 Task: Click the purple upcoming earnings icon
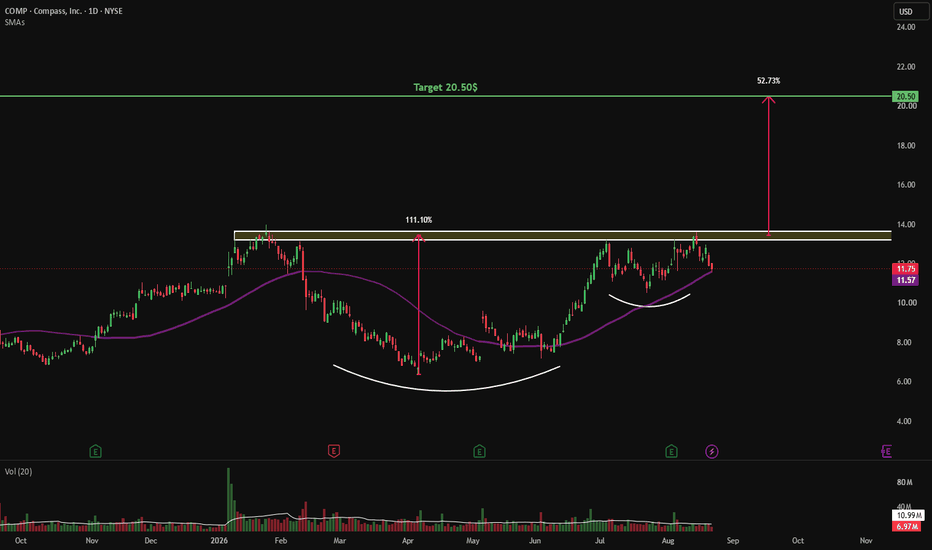tap(886, 451)
